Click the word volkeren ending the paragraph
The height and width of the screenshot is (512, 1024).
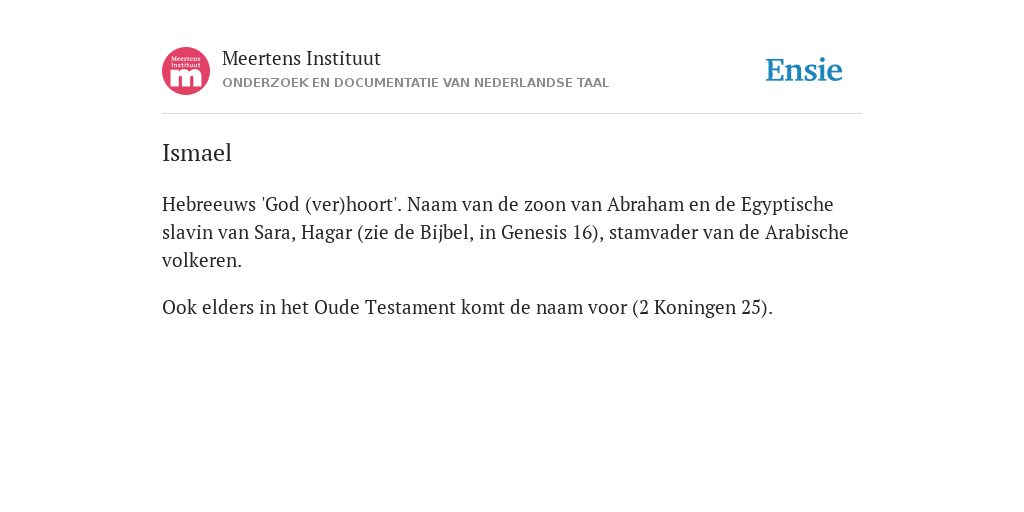coord(202,261)
